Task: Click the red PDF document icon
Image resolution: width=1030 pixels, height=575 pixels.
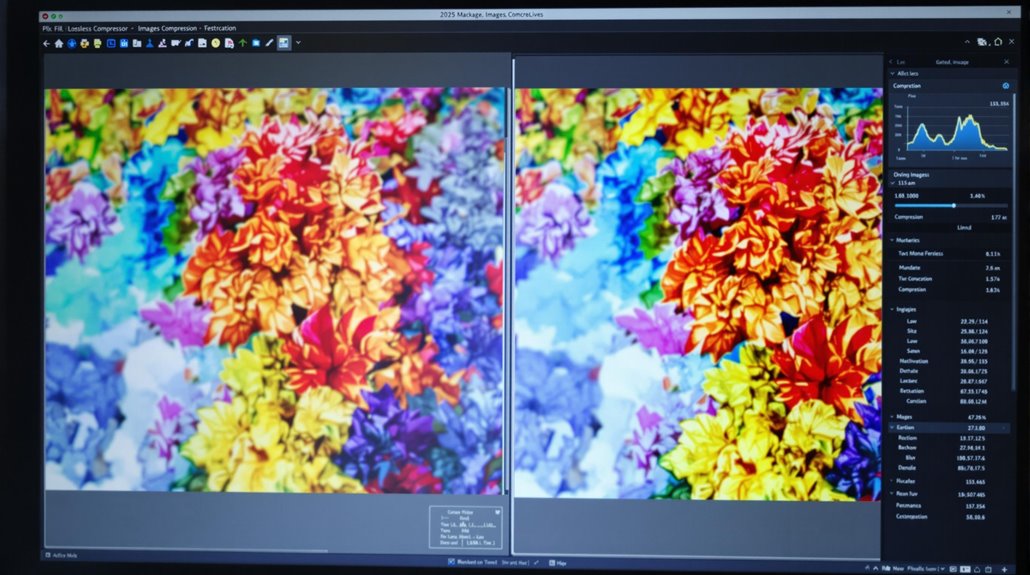Action: [229, 43]
